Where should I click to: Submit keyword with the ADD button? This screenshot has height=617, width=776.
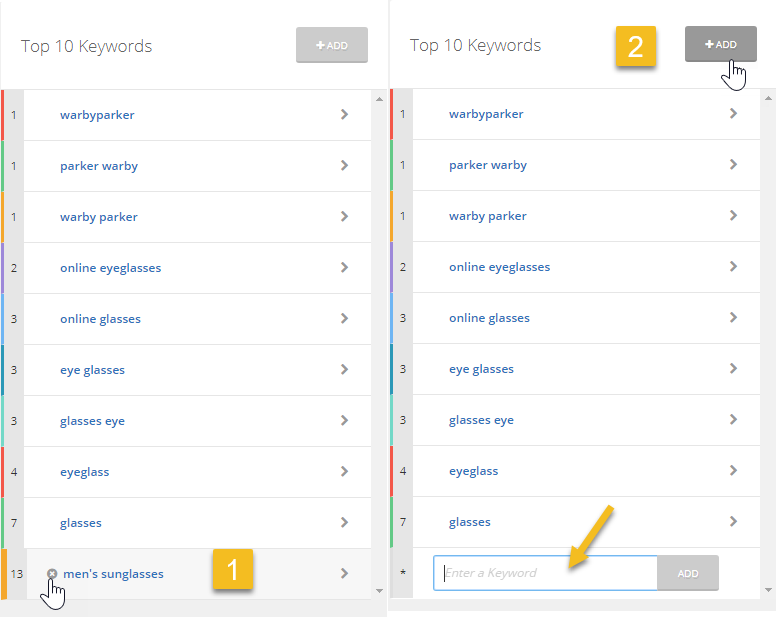[688, 573]
